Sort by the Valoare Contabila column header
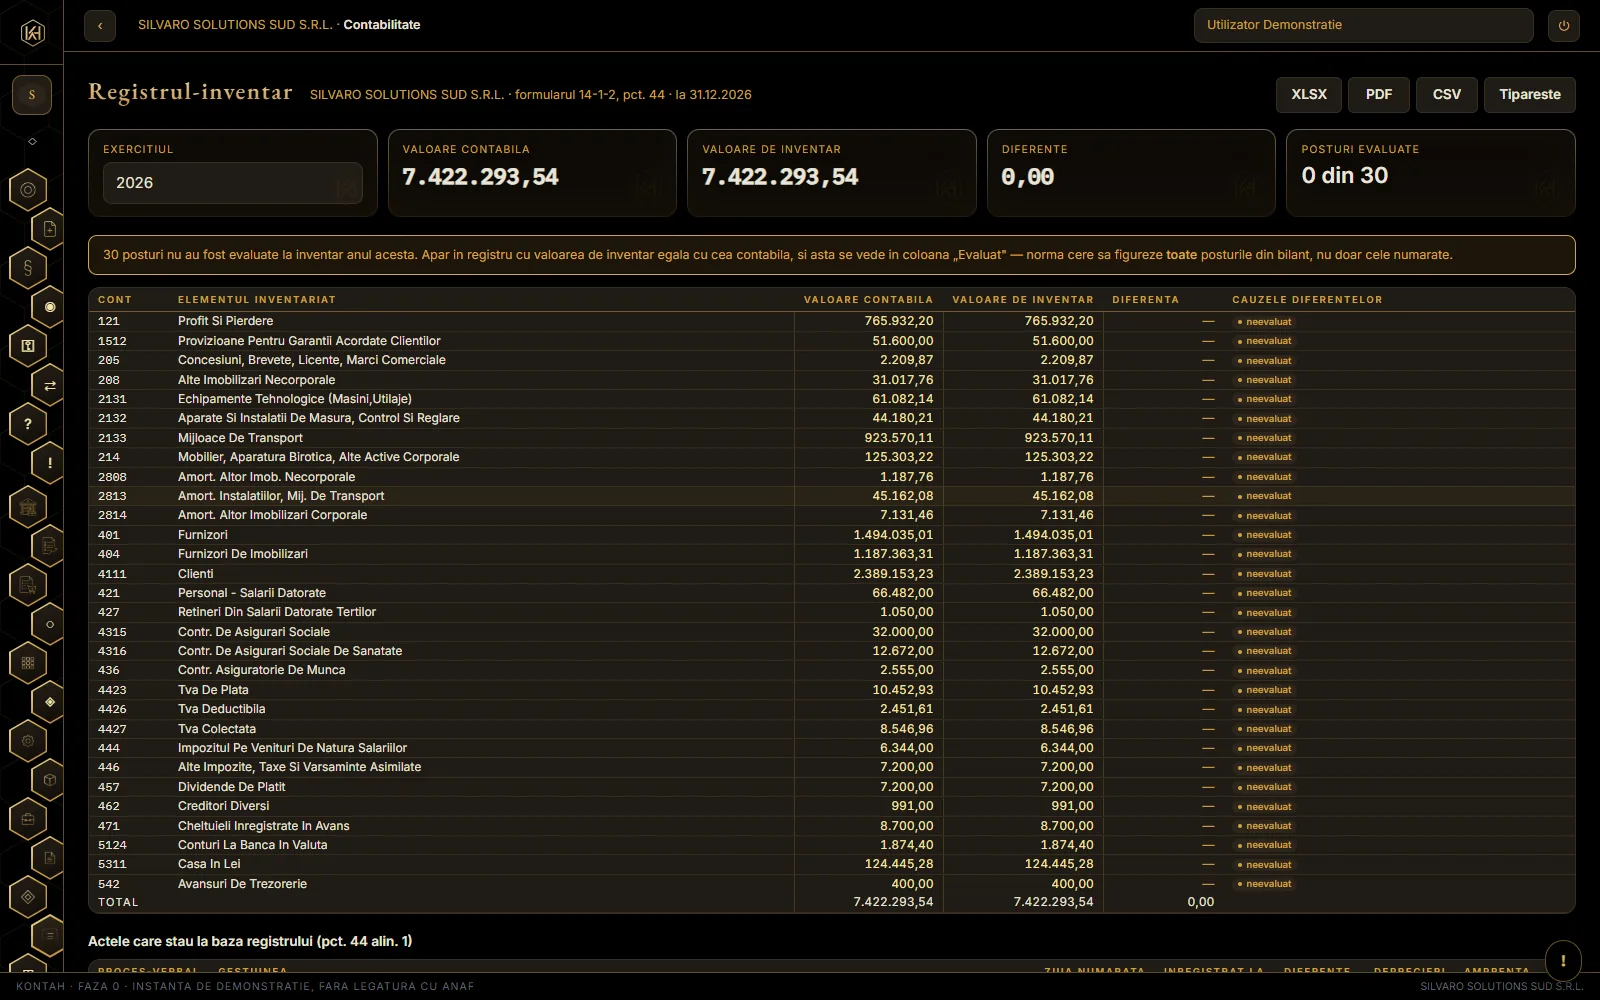 868,300
